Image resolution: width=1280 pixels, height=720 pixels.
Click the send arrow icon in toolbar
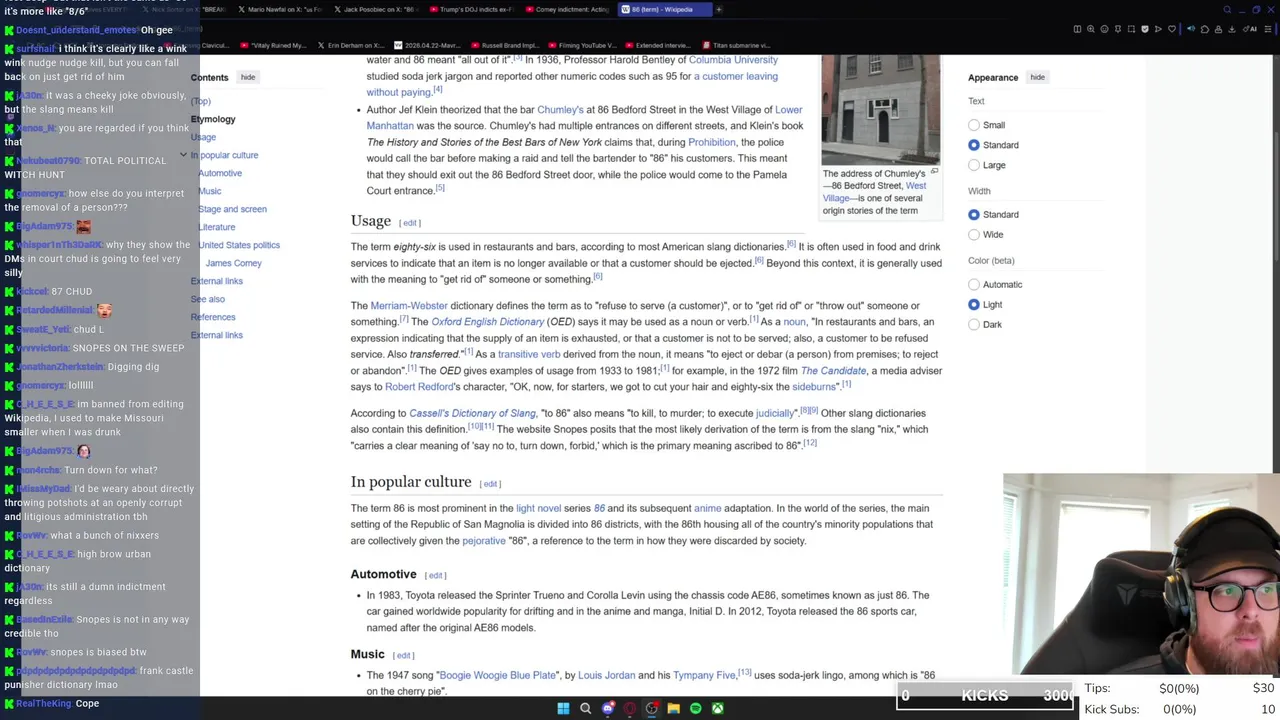(x=1158, y=29)
